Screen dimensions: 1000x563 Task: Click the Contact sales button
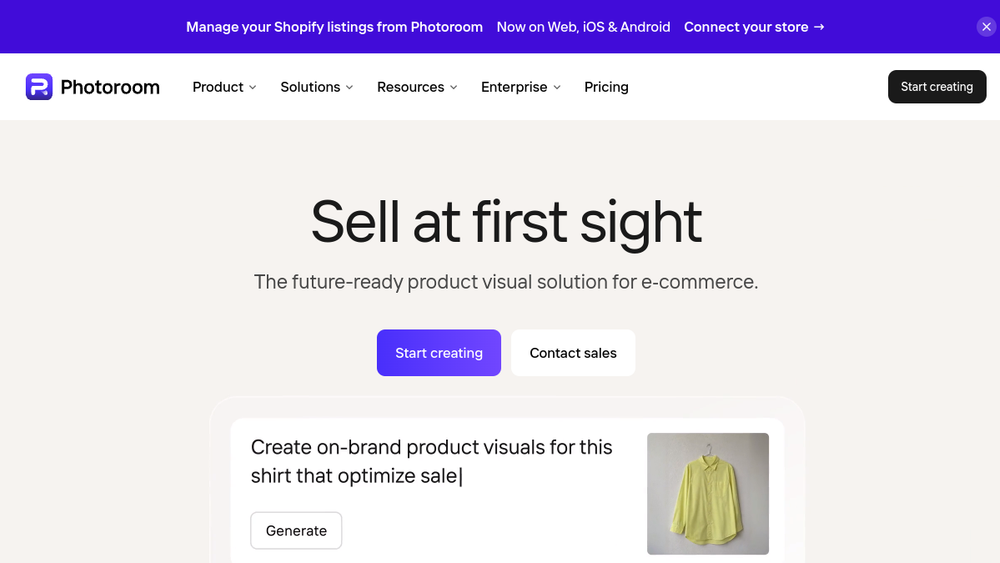573,353
